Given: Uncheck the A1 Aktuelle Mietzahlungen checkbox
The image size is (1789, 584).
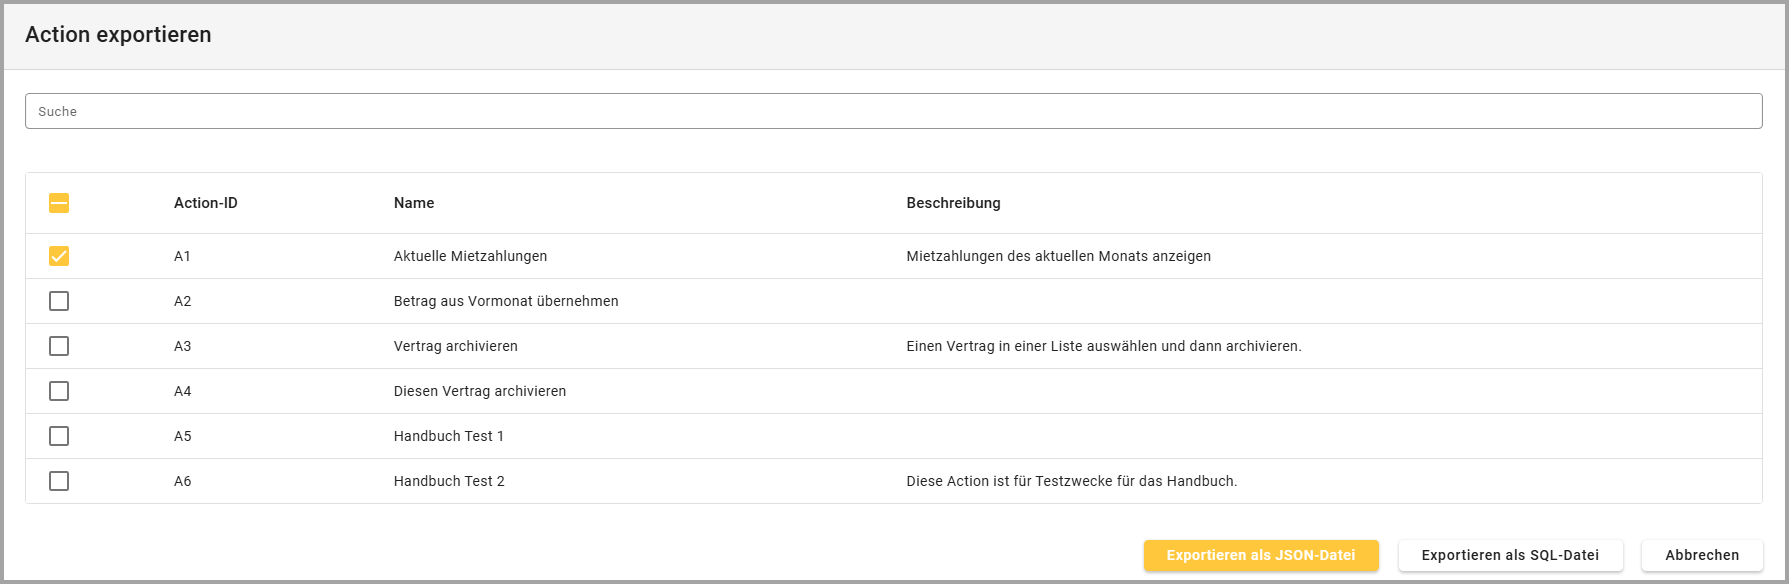Looking at the screenshot, I should pyautogui.click(x=59, y=256).
